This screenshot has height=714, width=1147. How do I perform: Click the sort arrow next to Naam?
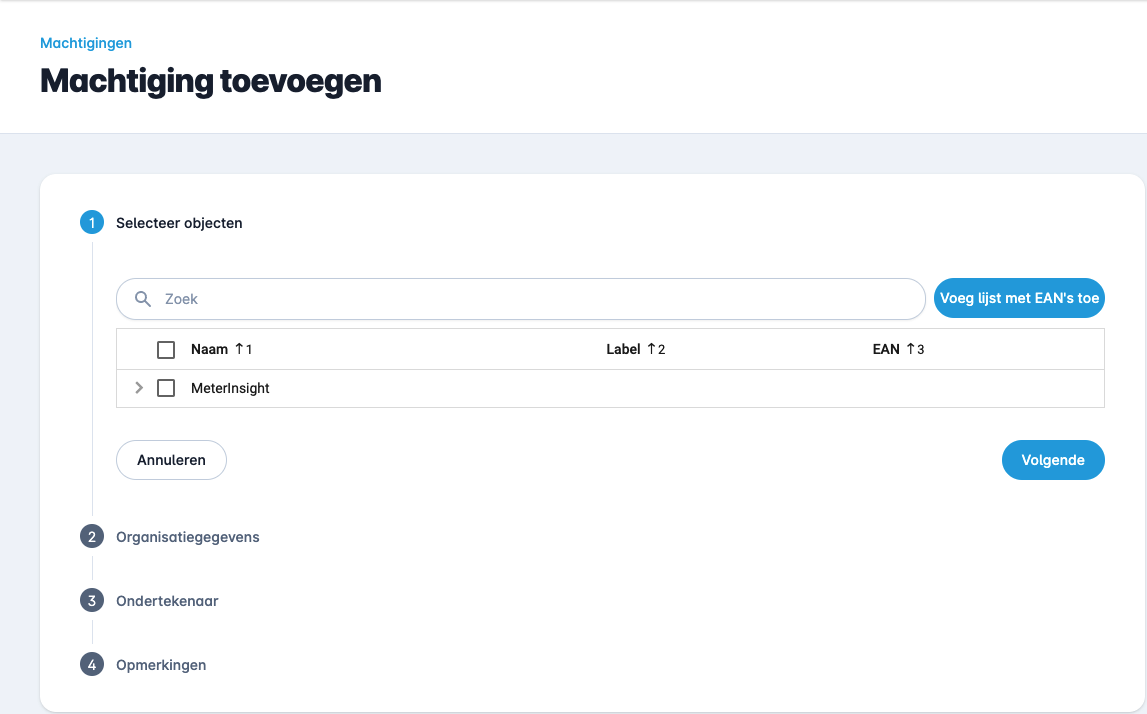[x=239, y=349]
